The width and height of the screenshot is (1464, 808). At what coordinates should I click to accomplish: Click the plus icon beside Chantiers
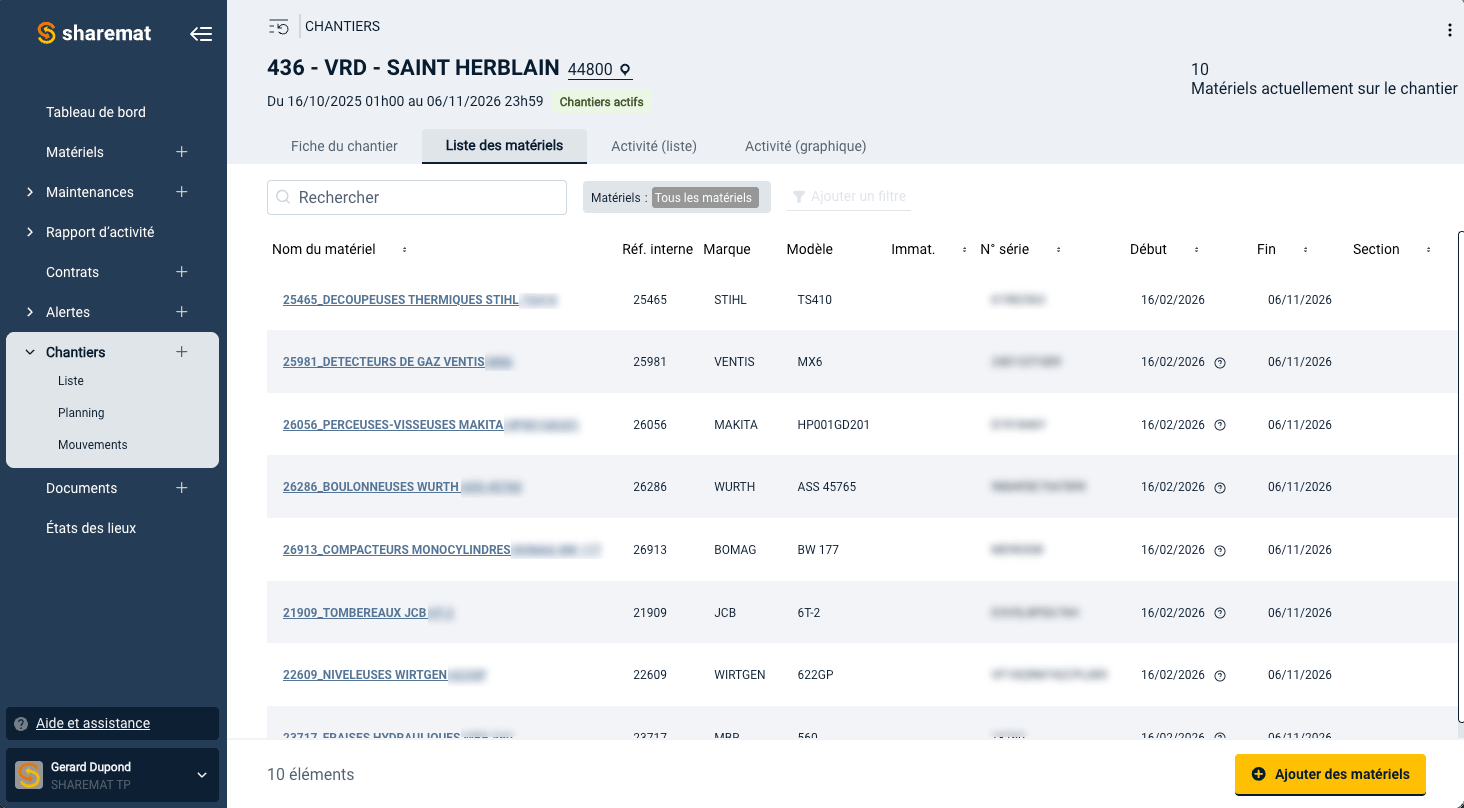tap(182, 352)
